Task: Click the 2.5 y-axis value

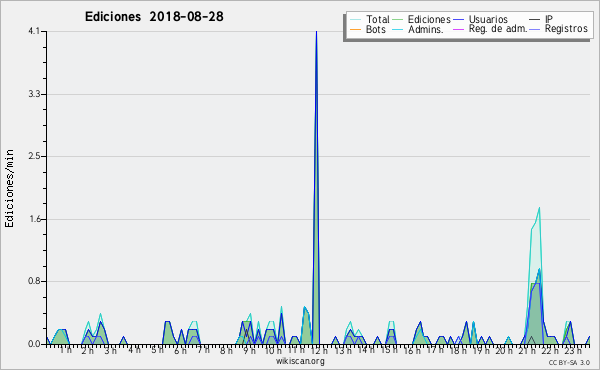Action: pos(34,156)
